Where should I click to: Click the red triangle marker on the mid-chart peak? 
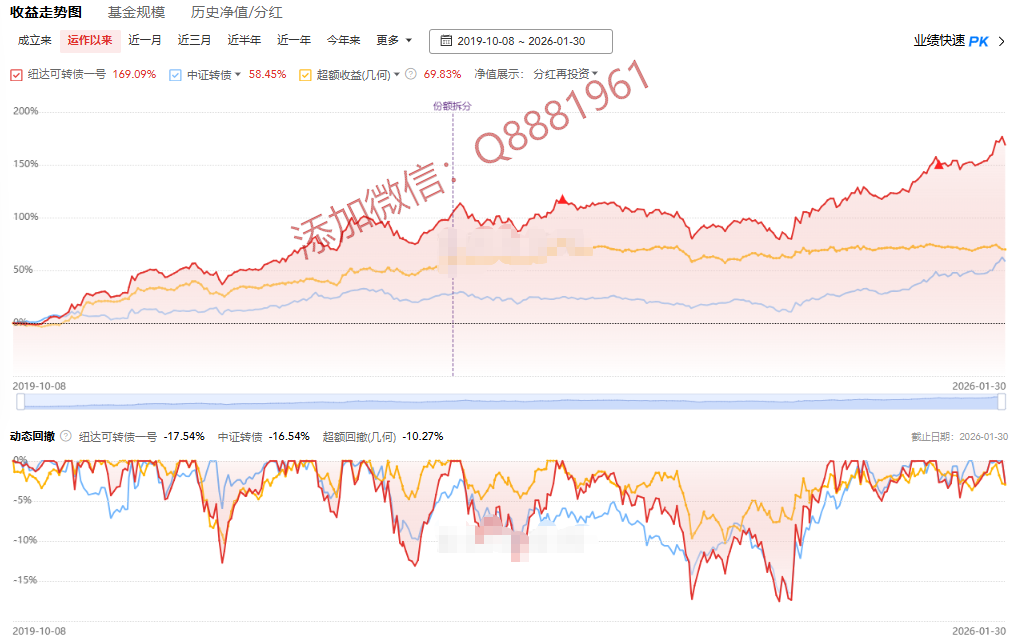(563, 200)
